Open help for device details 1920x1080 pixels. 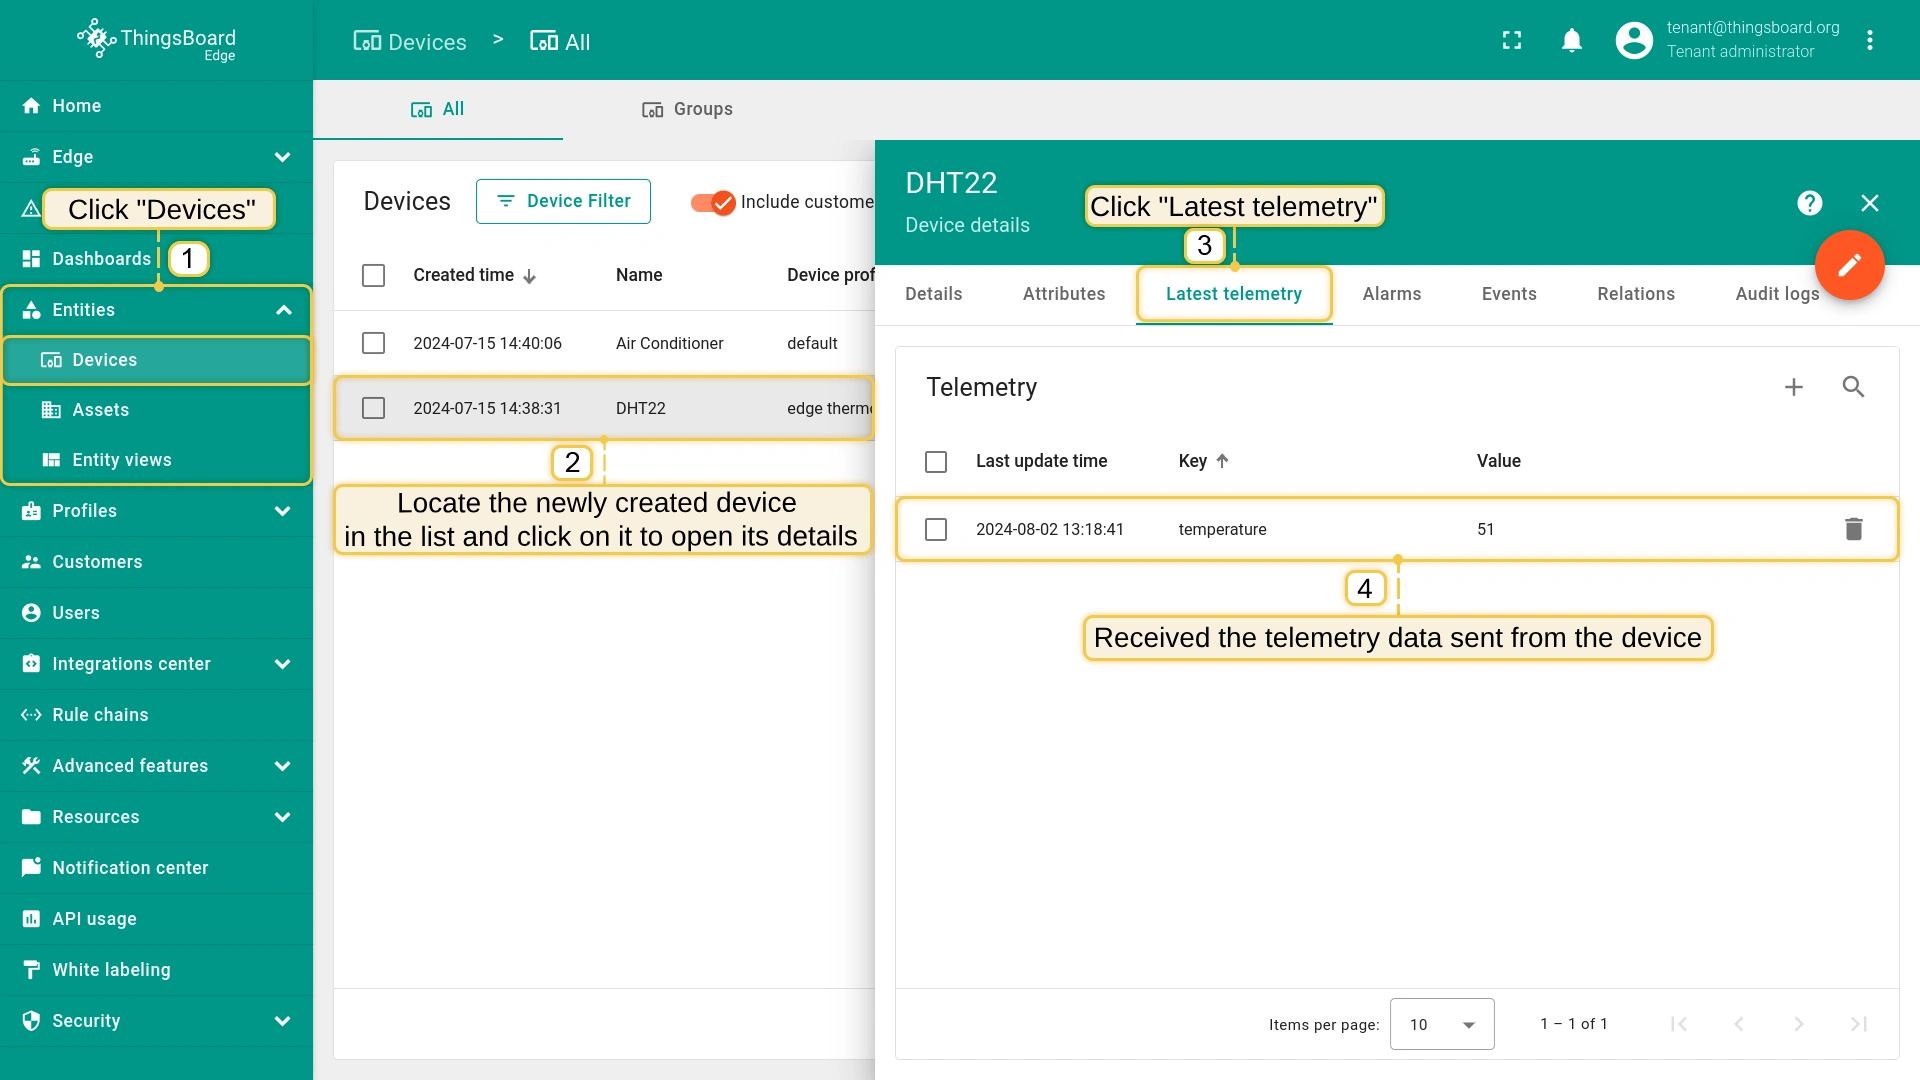click(1809, 203)
